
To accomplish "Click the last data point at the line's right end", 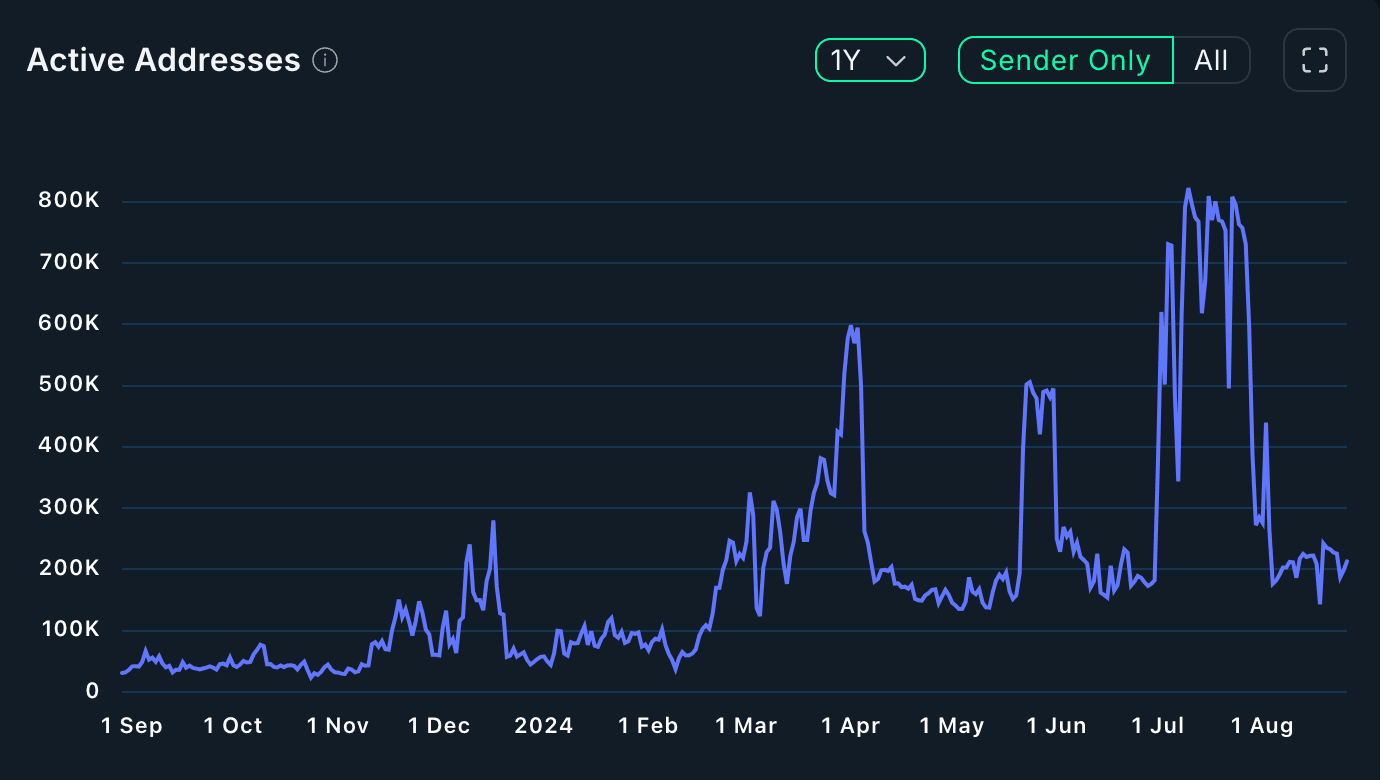I will click(1347, 561).
